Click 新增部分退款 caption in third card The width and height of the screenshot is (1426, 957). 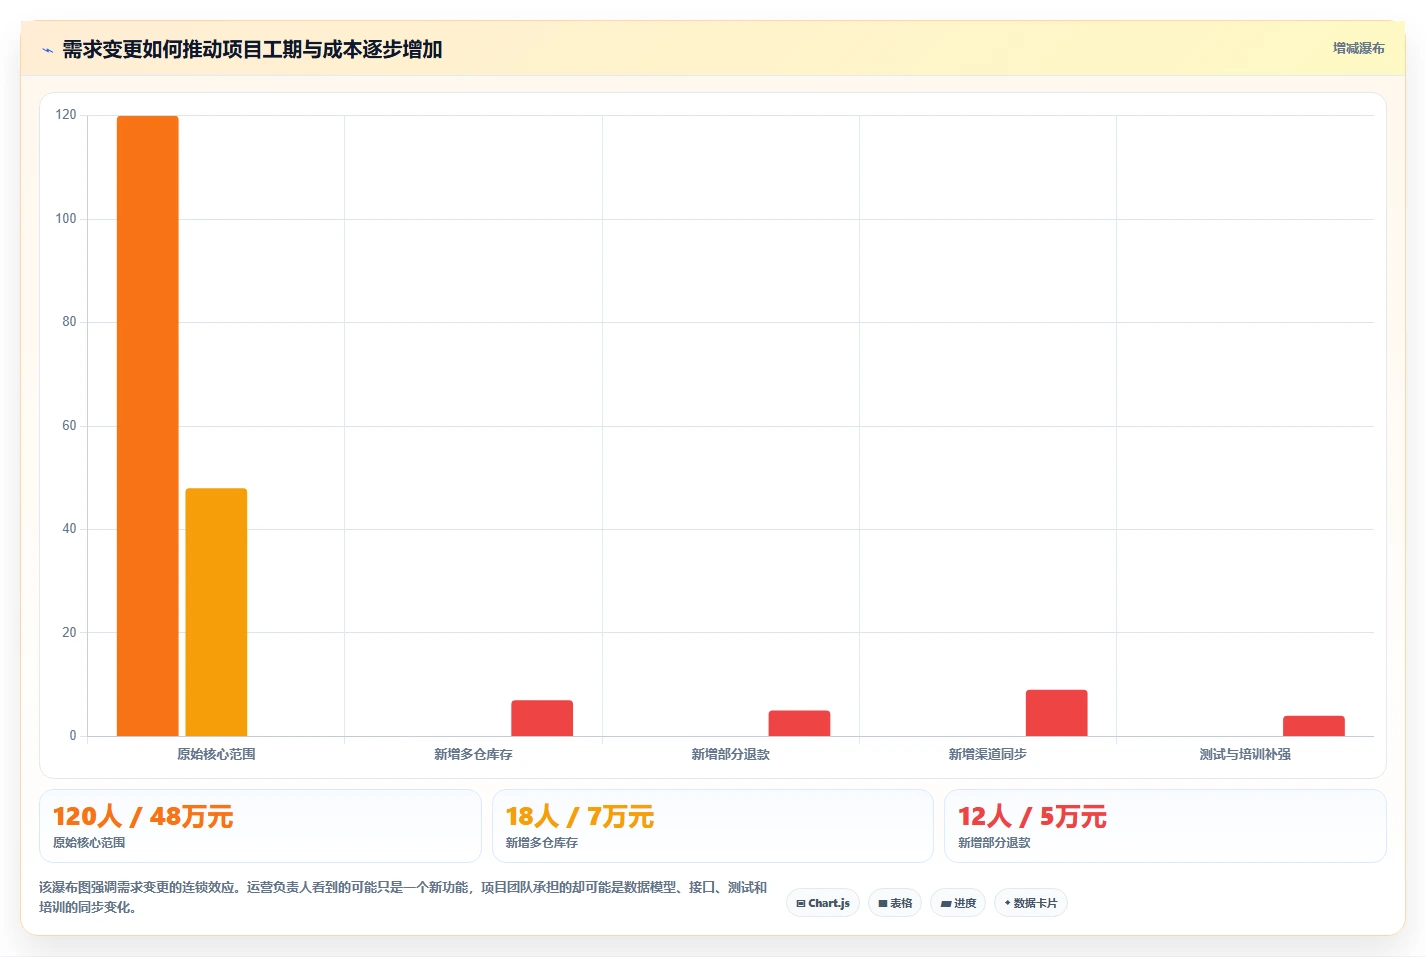click(994, 843)
